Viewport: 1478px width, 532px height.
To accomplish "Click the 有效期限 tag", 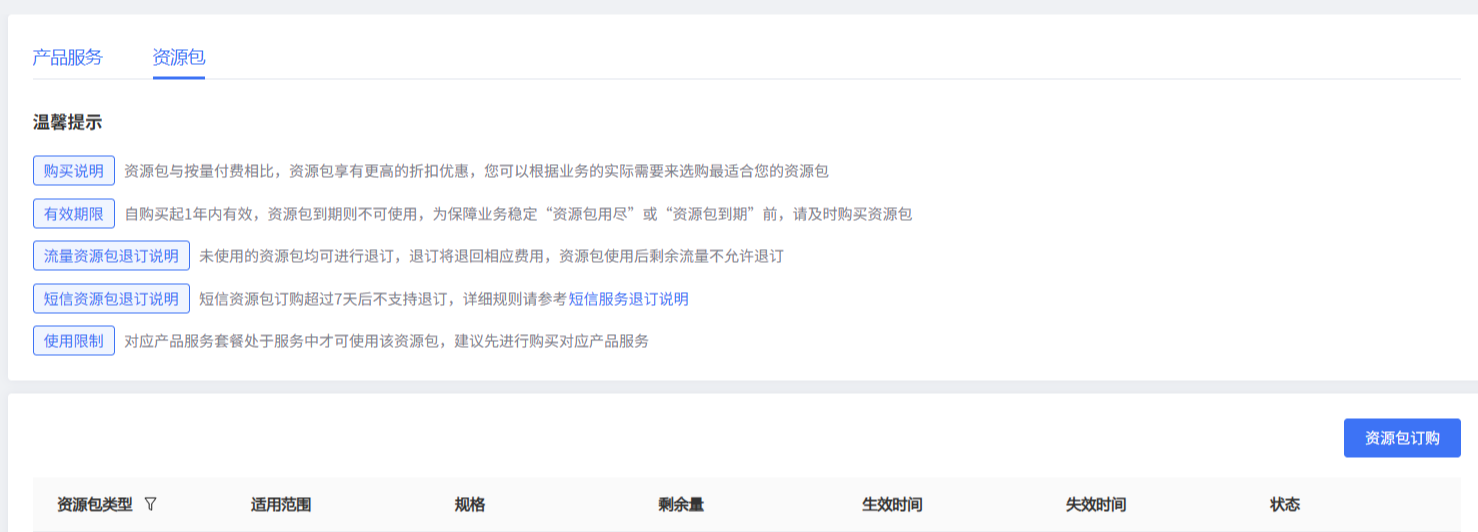I will tap(74, 214).
